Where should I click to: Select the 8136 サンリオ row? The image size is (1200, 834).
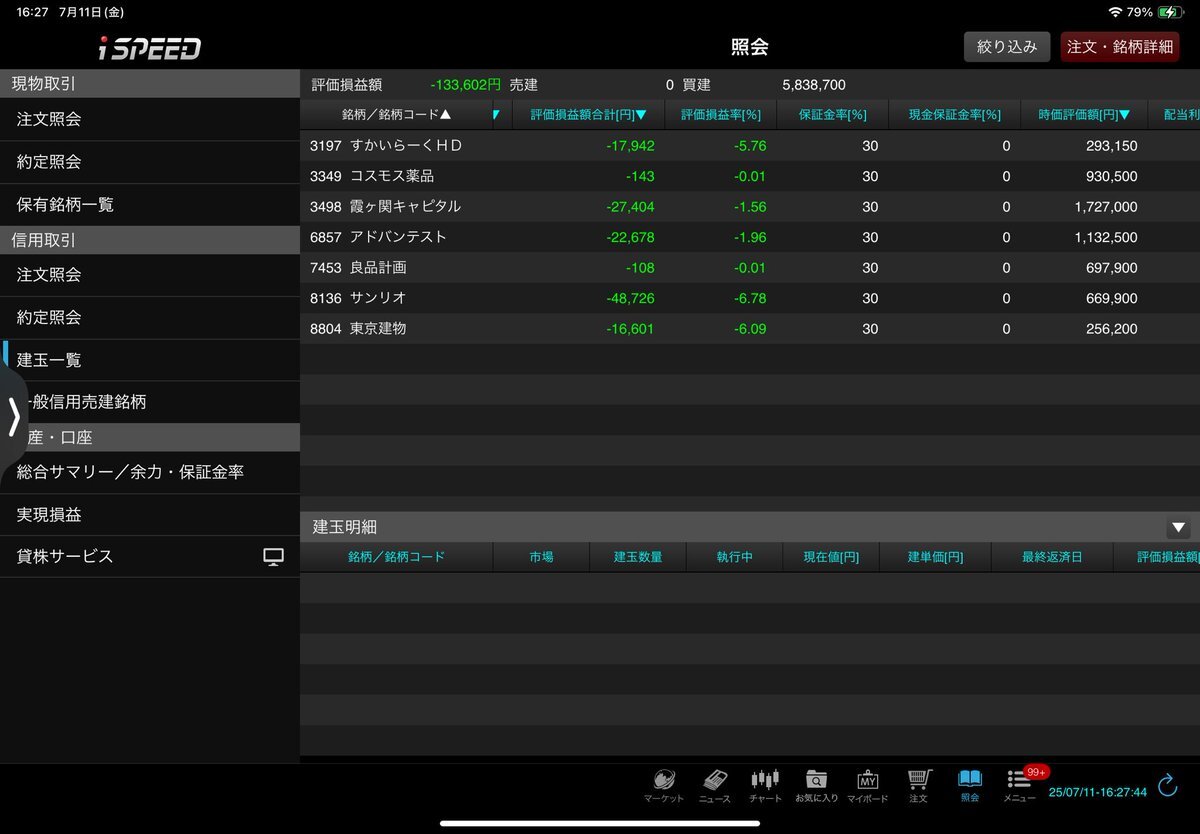pyautogui.click(x=750, y=298)
